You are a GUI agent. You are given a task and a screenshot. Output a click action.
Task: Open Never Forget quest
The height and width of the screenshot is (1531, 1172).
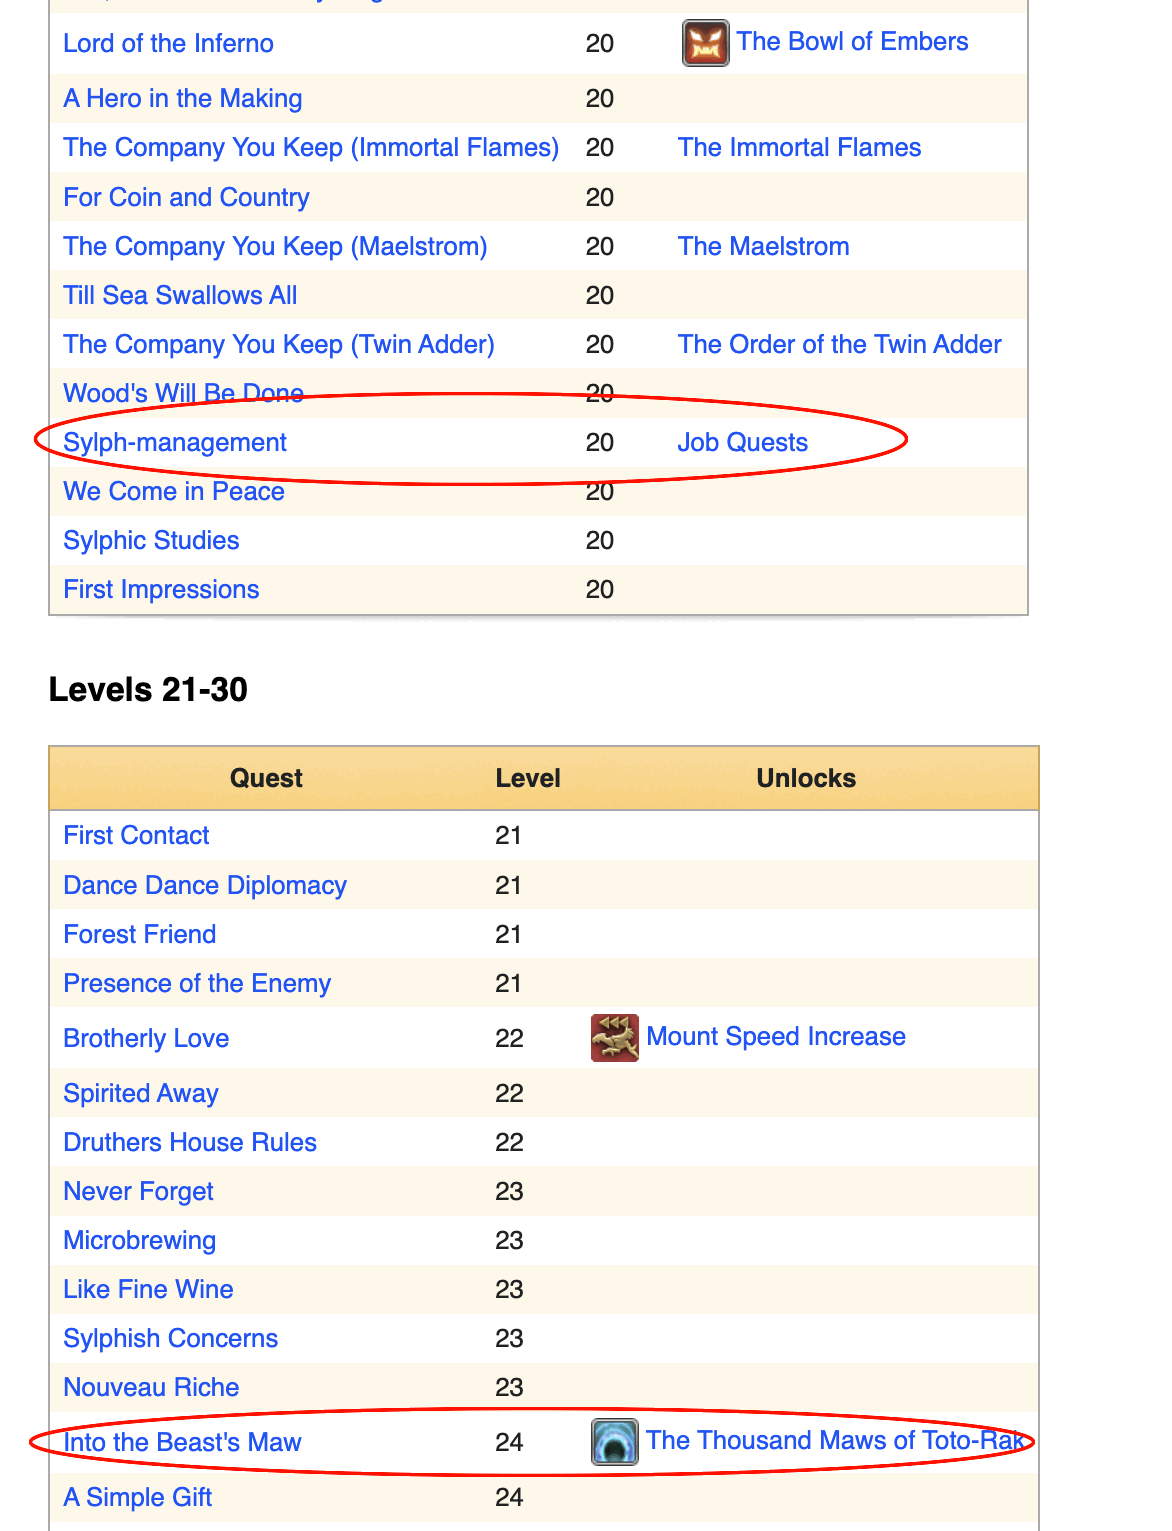click(x=138, y=1191)
